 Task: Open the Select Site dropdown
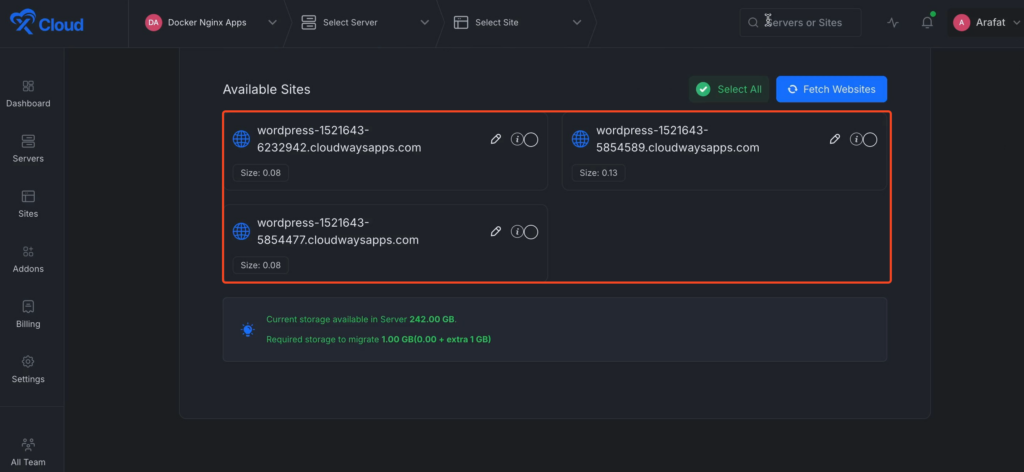click(516, 22)
